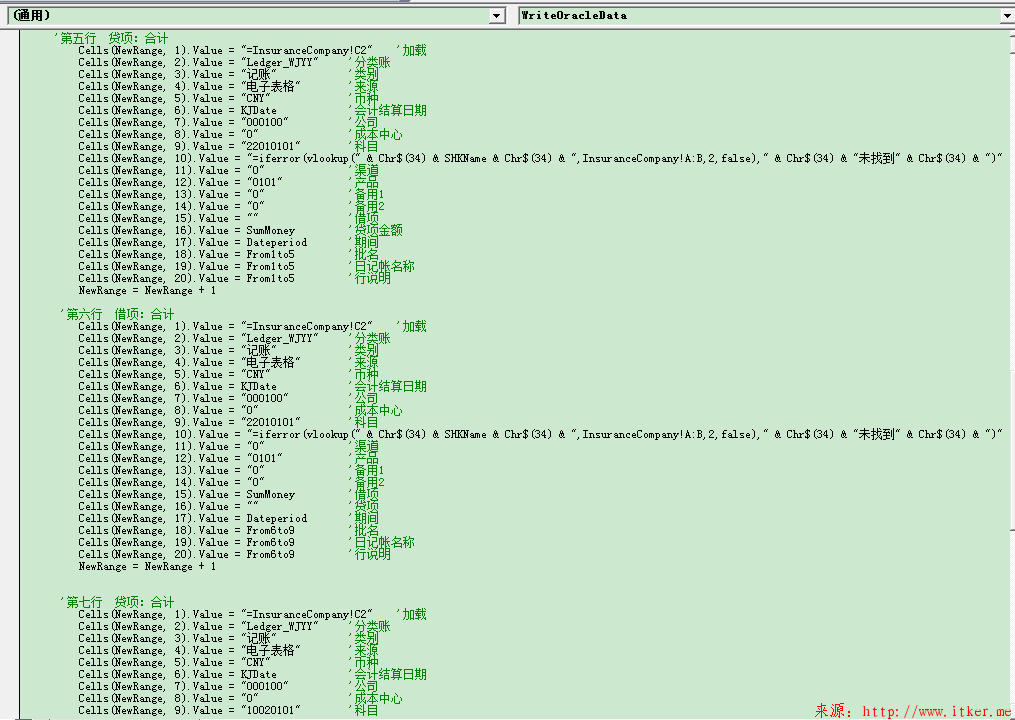Click the first NewRange = NewRange + 1 line

pyautogui.click(x=147, y=291)
